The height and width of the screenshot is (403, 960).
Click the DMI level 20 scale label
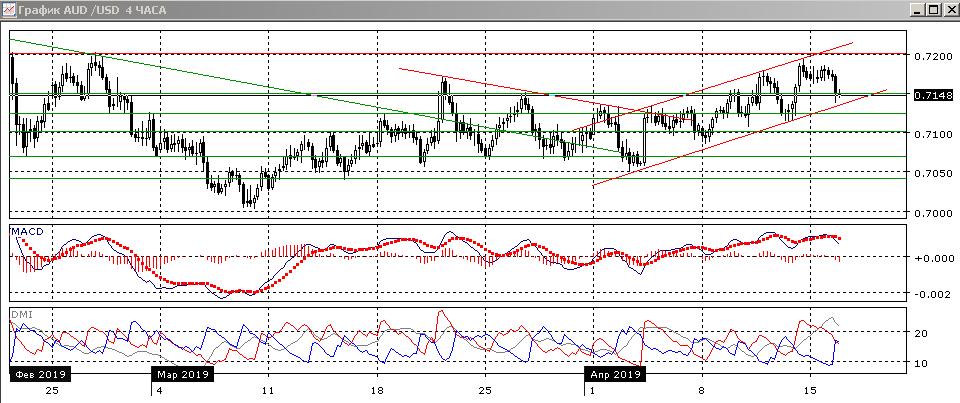[x=925, y=334]
